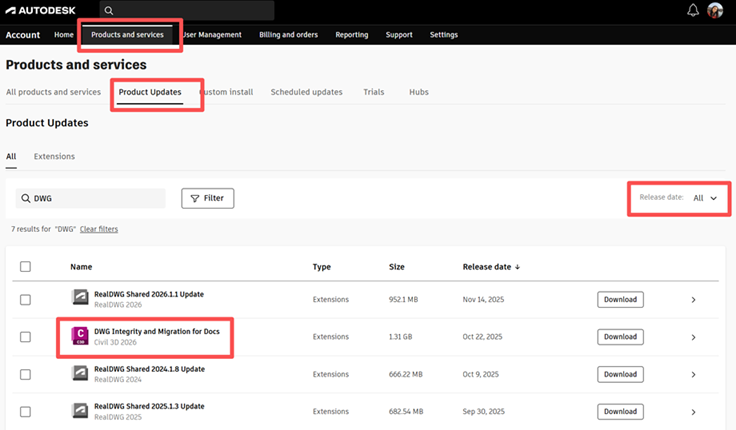Click the magnifier icon in DWG search field
Viewport: 736px width, 430px height.
coord(26,198)
